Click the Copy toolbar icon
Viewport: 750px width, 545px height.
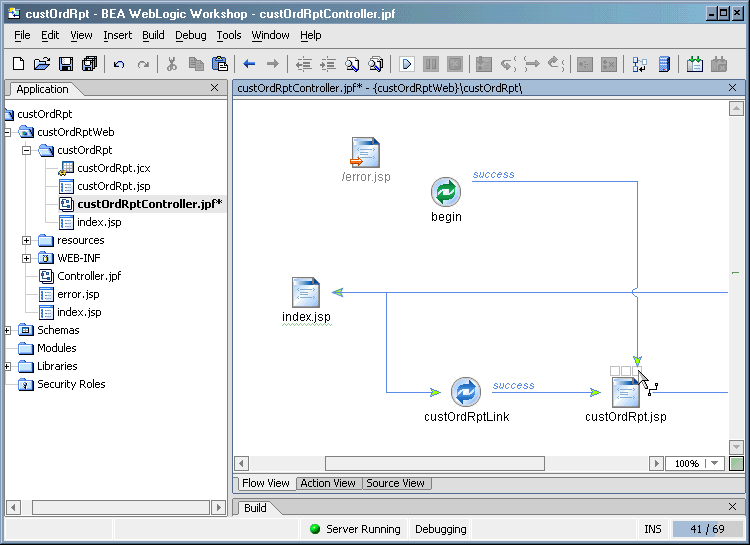pyautogui.click(x=196, y=64)
